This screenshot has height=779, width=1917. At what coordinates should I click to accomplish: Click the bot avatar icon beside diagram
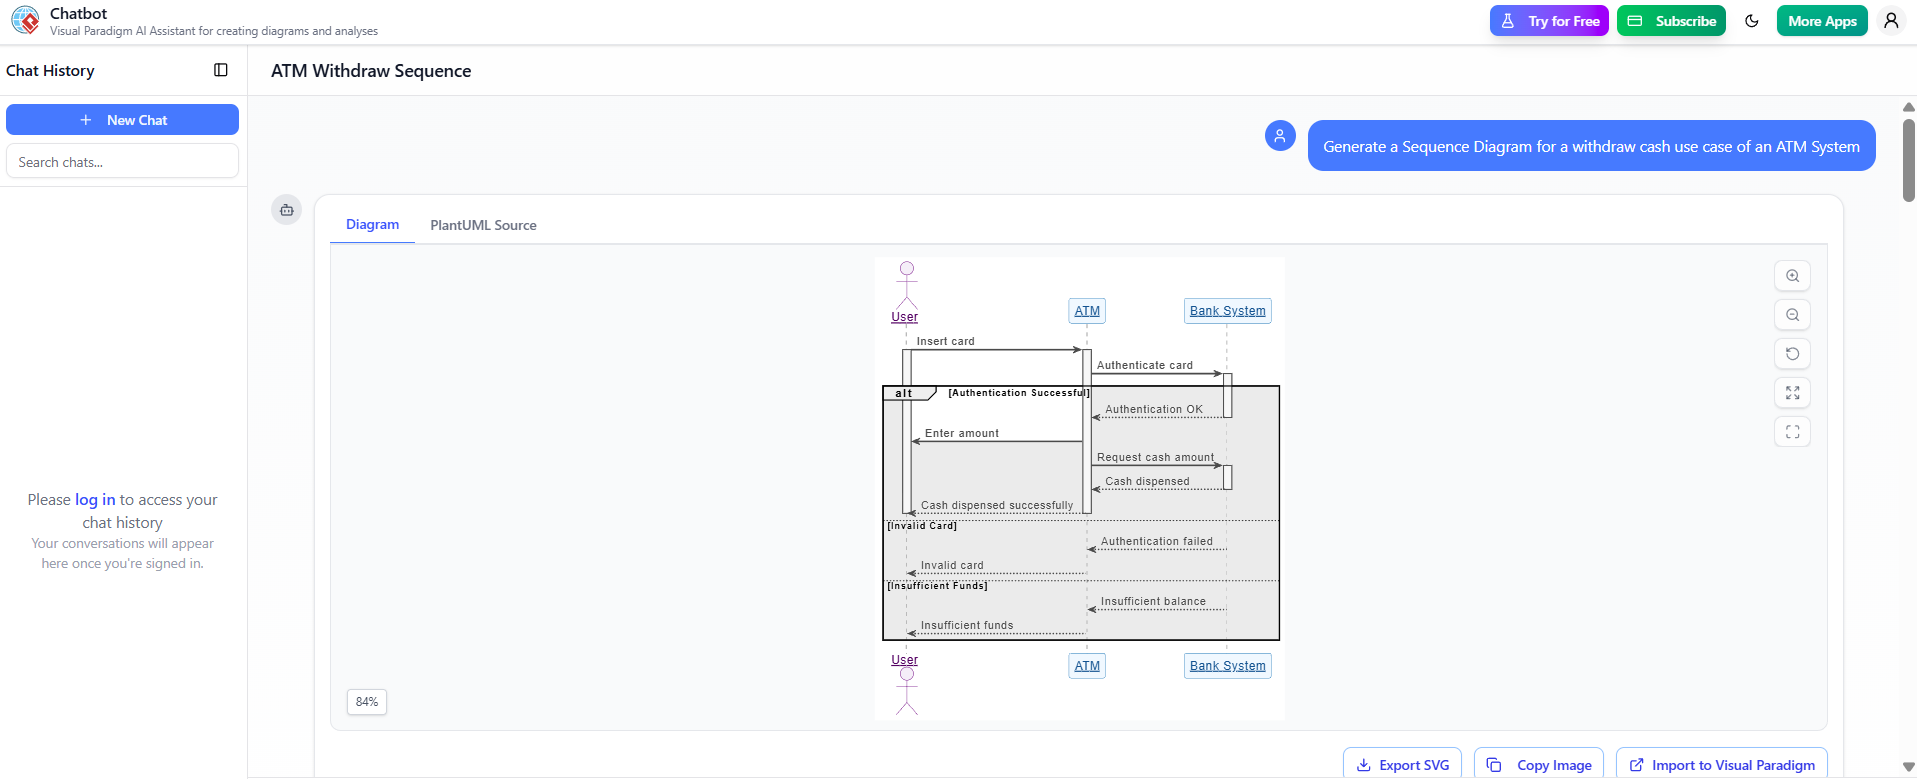tap(287, 210)
